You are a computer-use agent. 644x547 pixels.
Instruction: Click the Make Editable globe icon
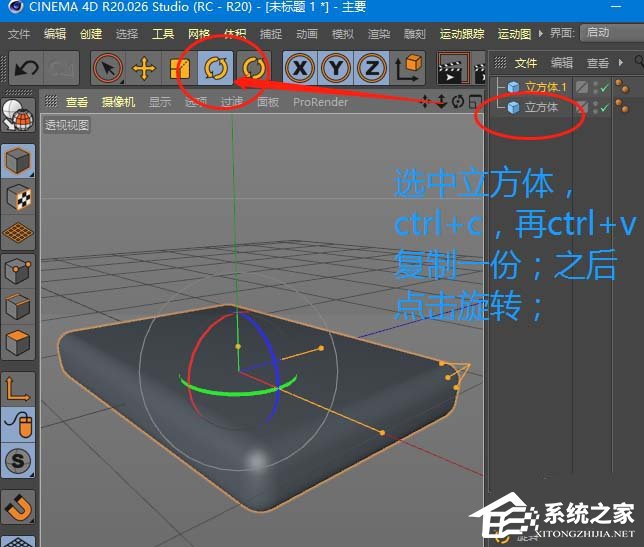[x=18, y=115]
